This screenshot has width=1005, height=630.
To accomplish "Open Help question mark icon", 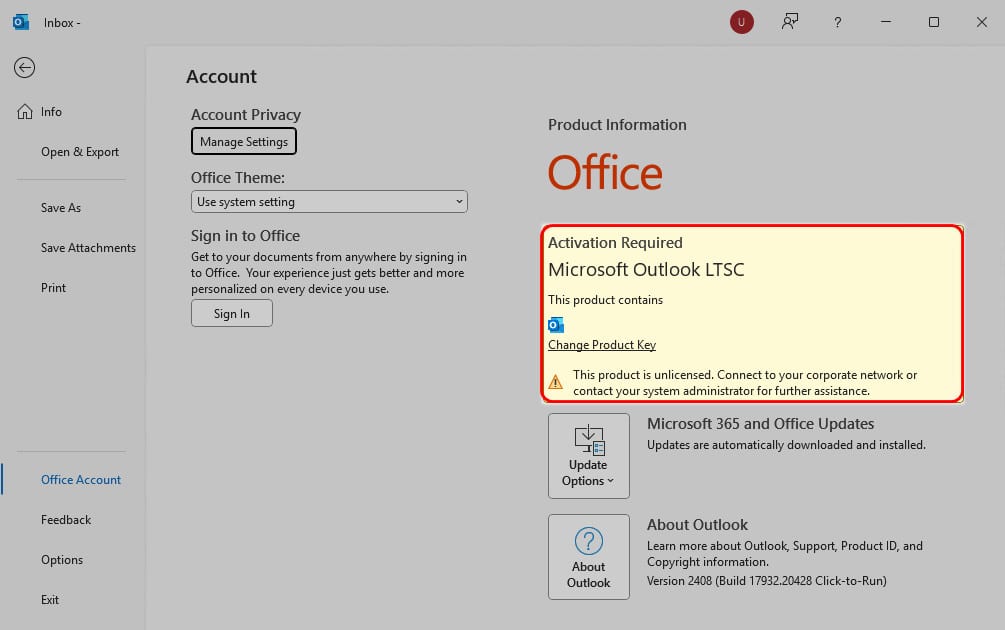I will click(838, 22).
